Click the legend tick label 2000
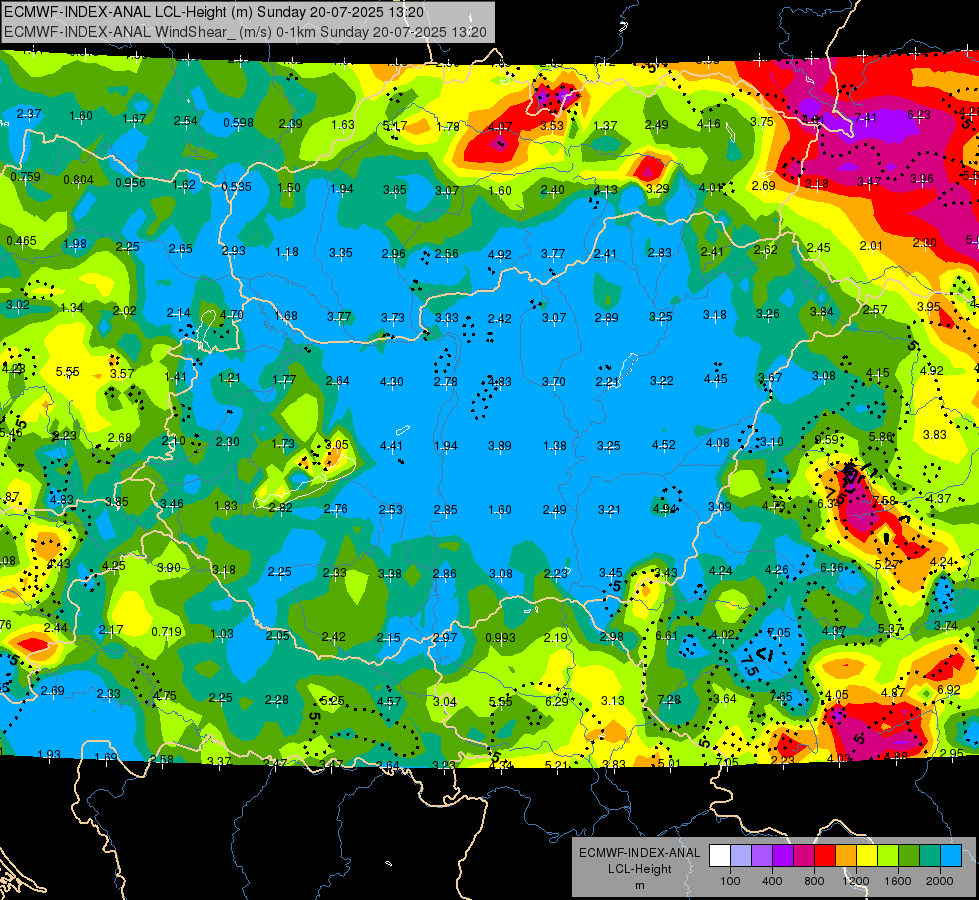 940,881
